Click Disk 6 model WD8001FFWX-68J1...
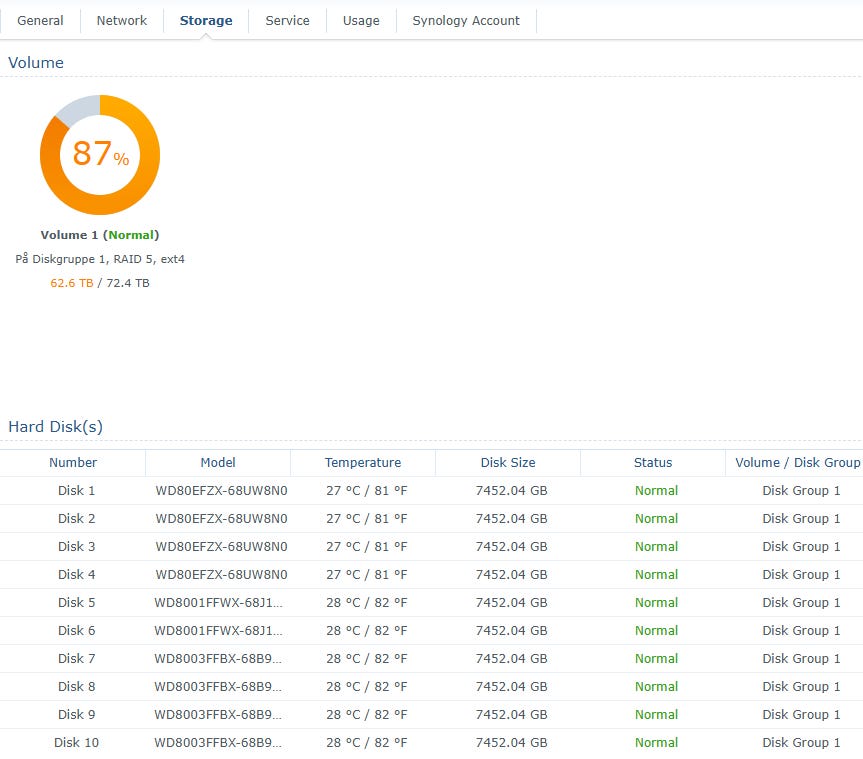Image resolution: width=863 pixels, height=759 pixels. [219, 631]
